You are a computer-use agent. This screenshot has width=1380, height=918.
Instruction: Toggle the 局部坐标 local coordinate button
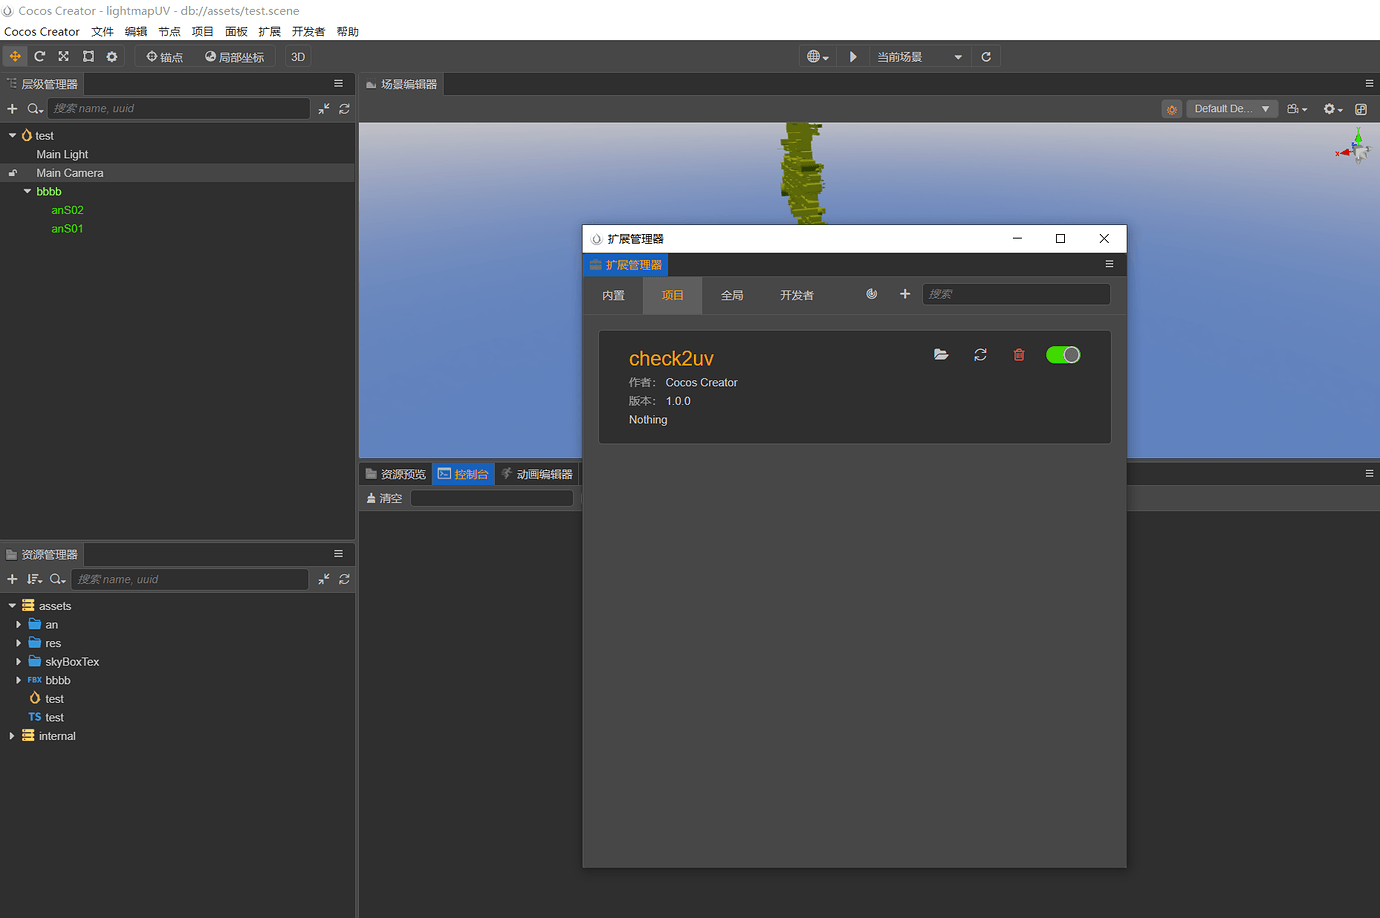tap(235, 57)
